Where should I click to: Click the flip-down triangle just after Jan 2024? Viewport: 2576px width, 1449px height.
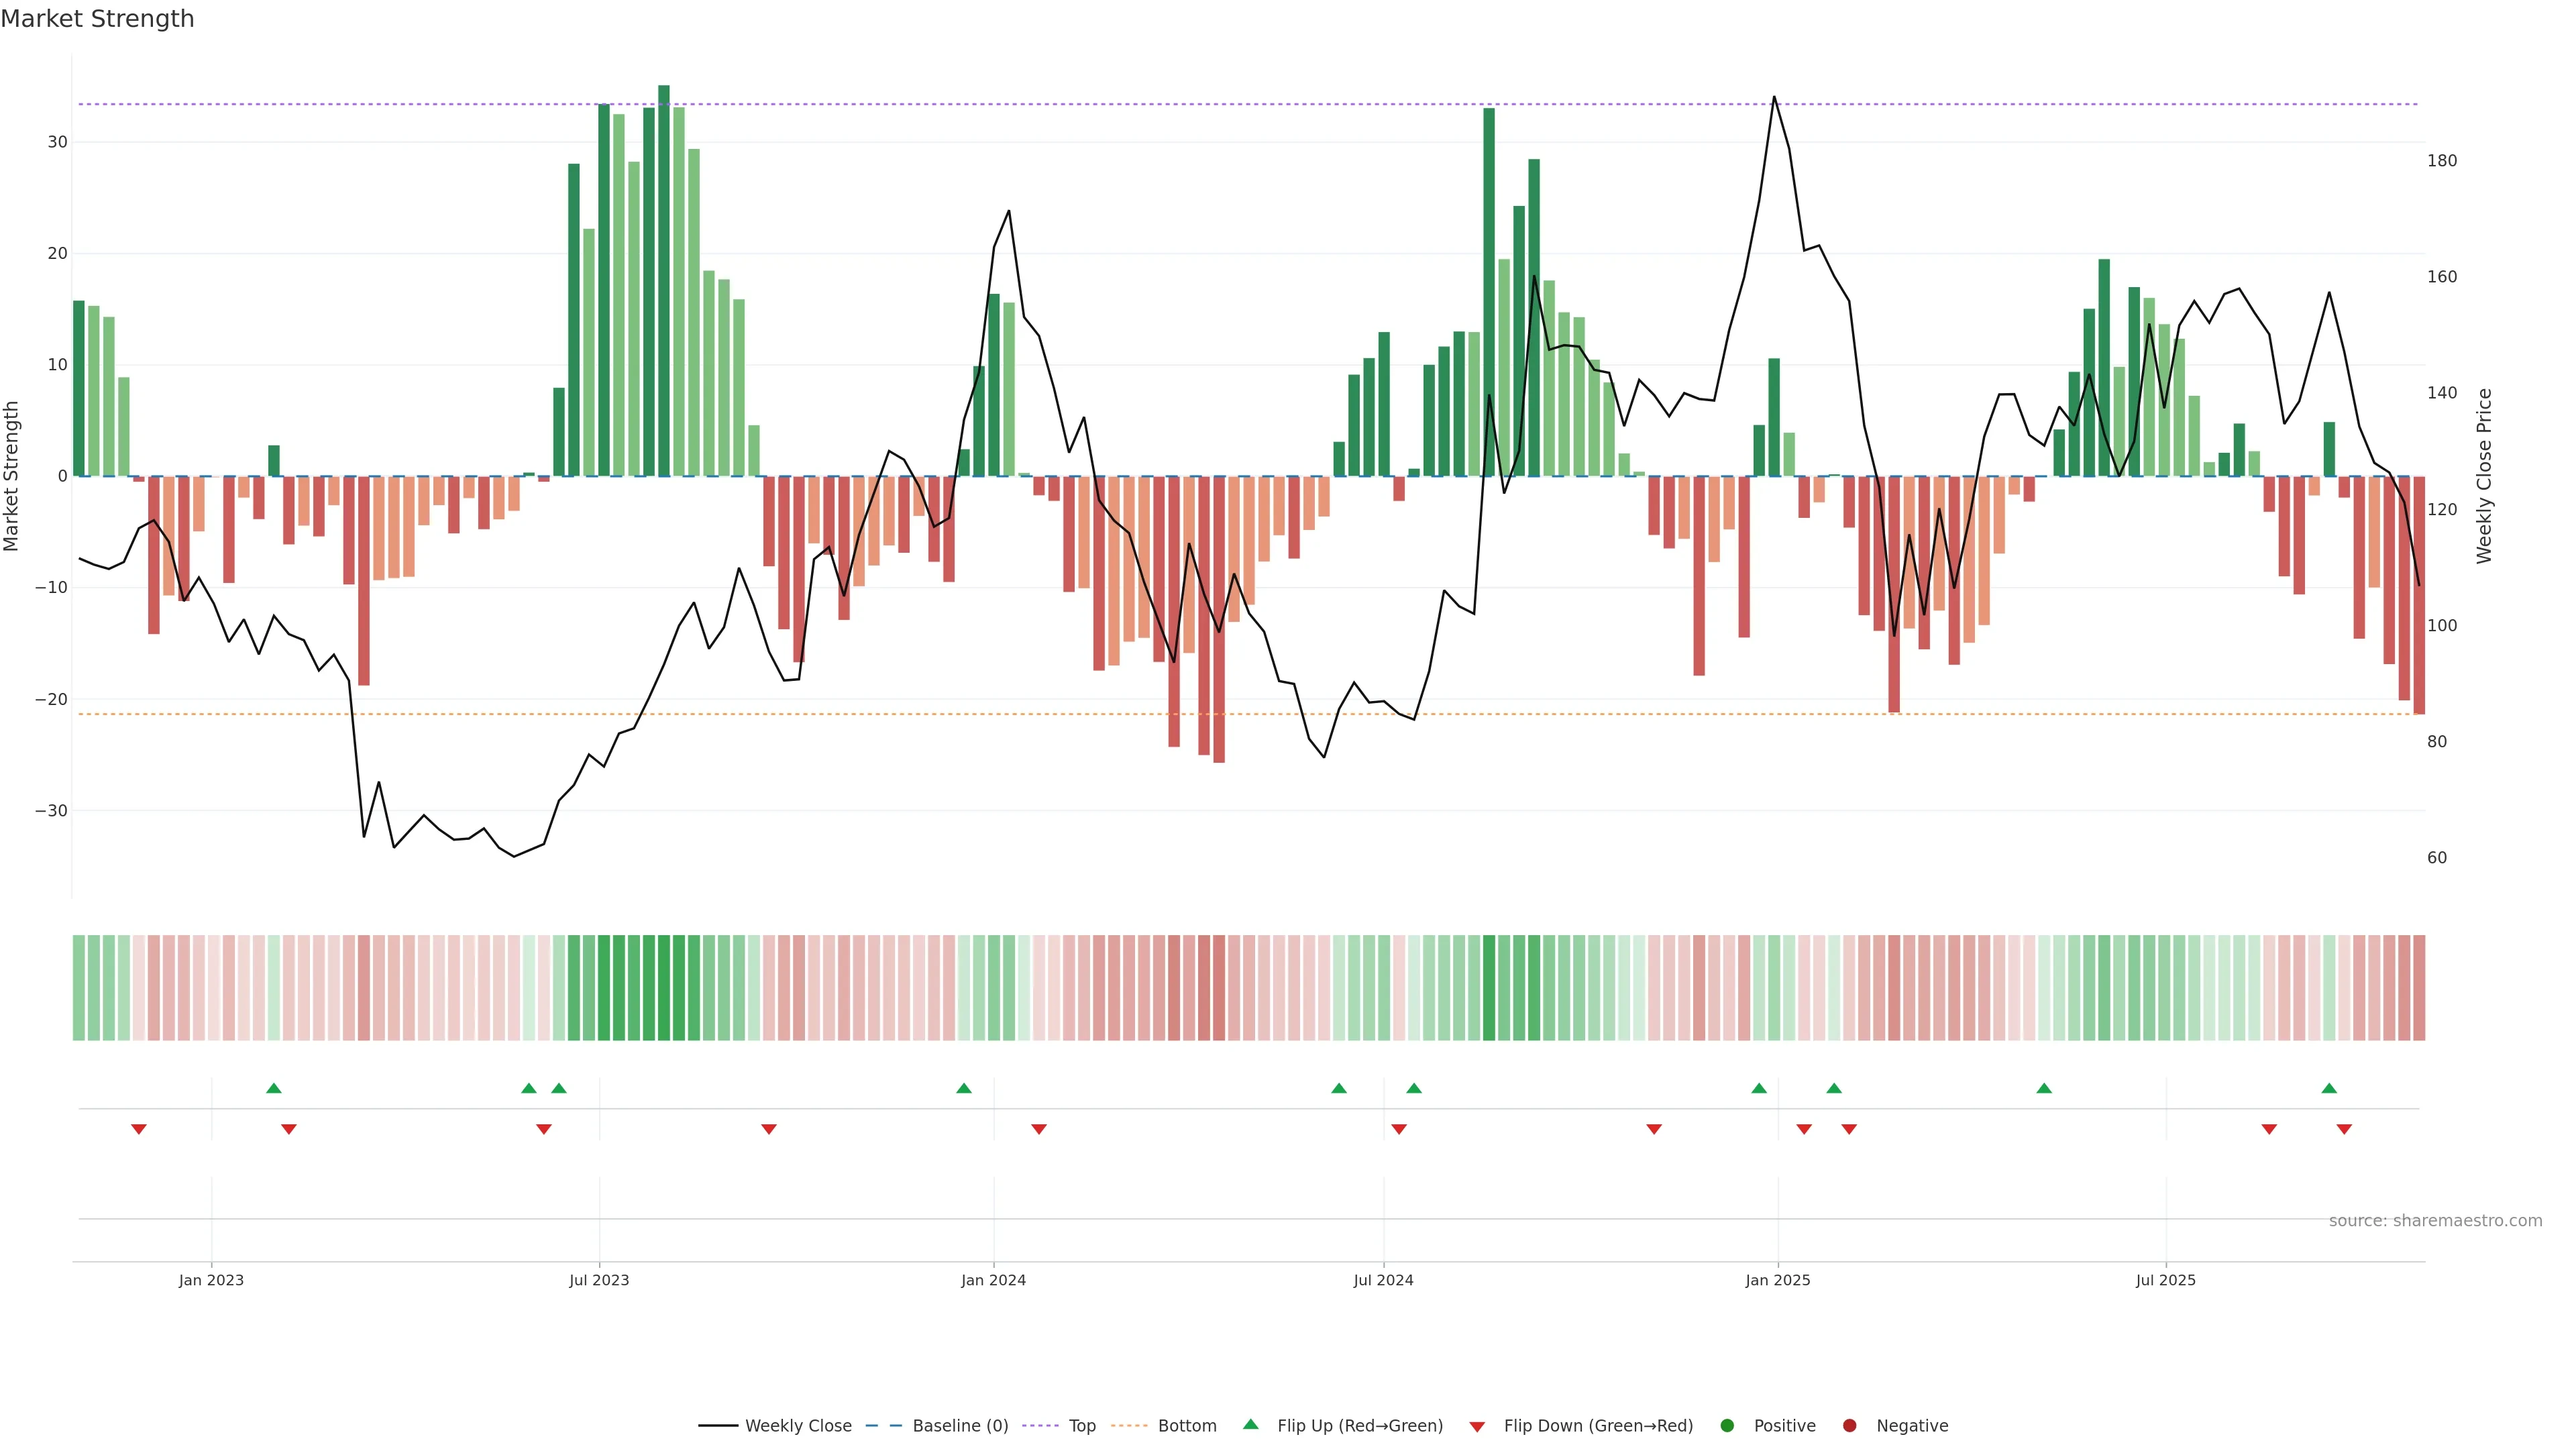1039,1129
